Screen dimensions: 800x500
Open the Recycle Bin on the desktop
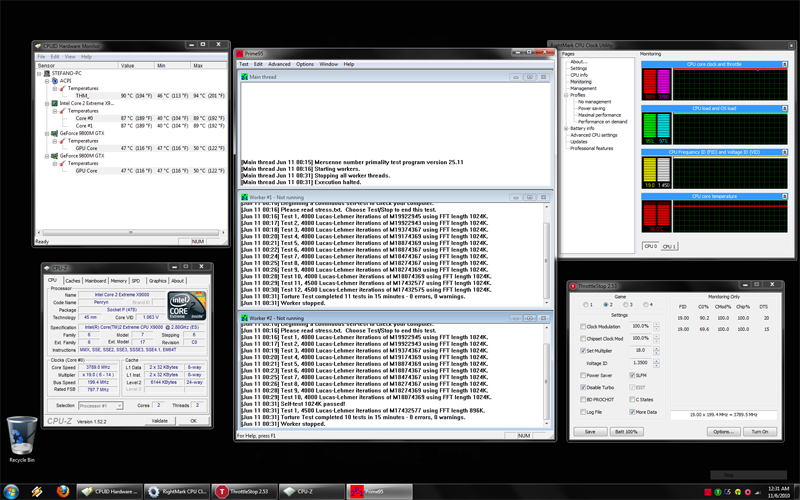21,438
